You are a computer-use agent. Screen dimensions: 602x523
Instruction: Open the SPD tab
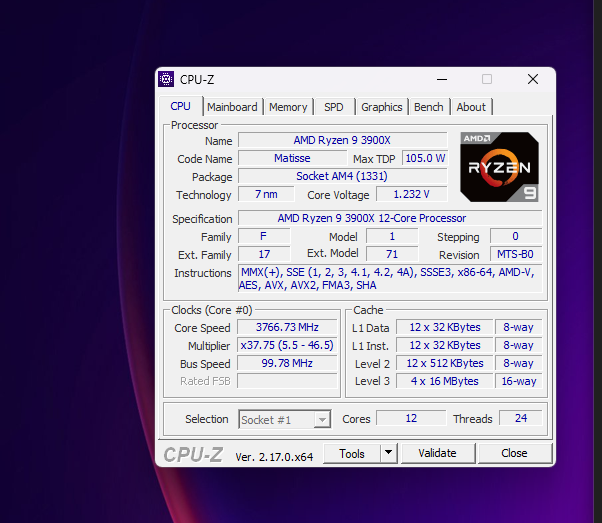point(334,107)
